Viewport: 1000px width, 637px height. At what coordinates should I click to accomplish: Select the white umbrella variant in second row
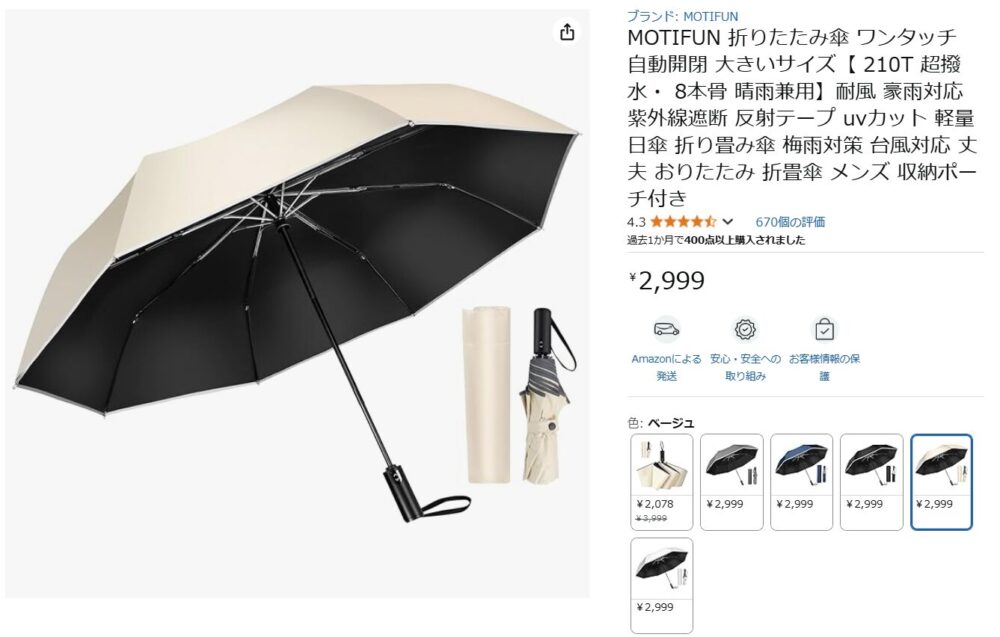click(661, 585)
